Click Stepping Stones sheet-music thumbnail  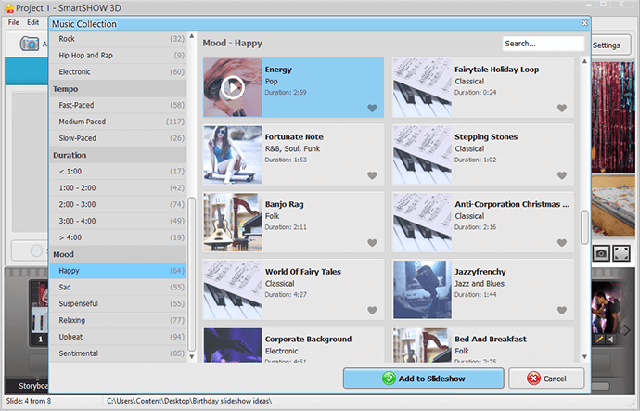click(422, 155)
